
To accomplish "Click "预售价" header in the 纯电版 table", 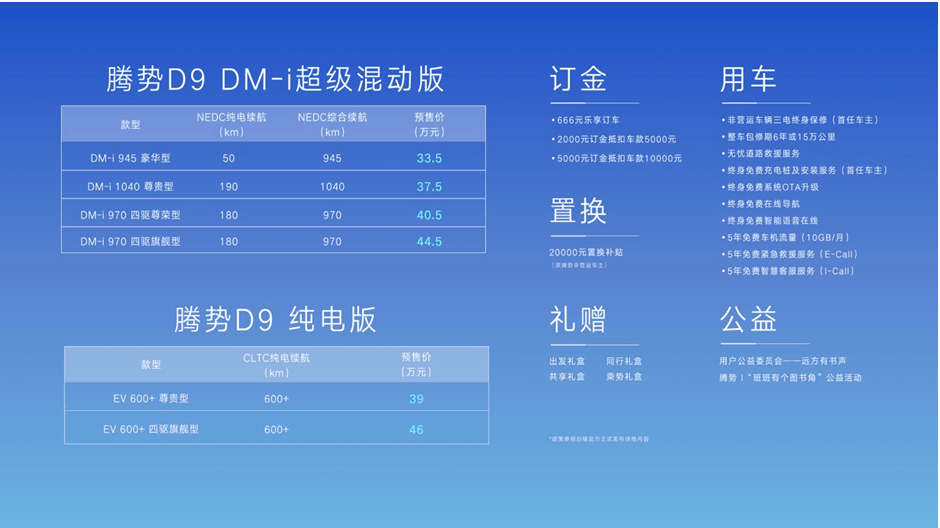I will 416,365.
